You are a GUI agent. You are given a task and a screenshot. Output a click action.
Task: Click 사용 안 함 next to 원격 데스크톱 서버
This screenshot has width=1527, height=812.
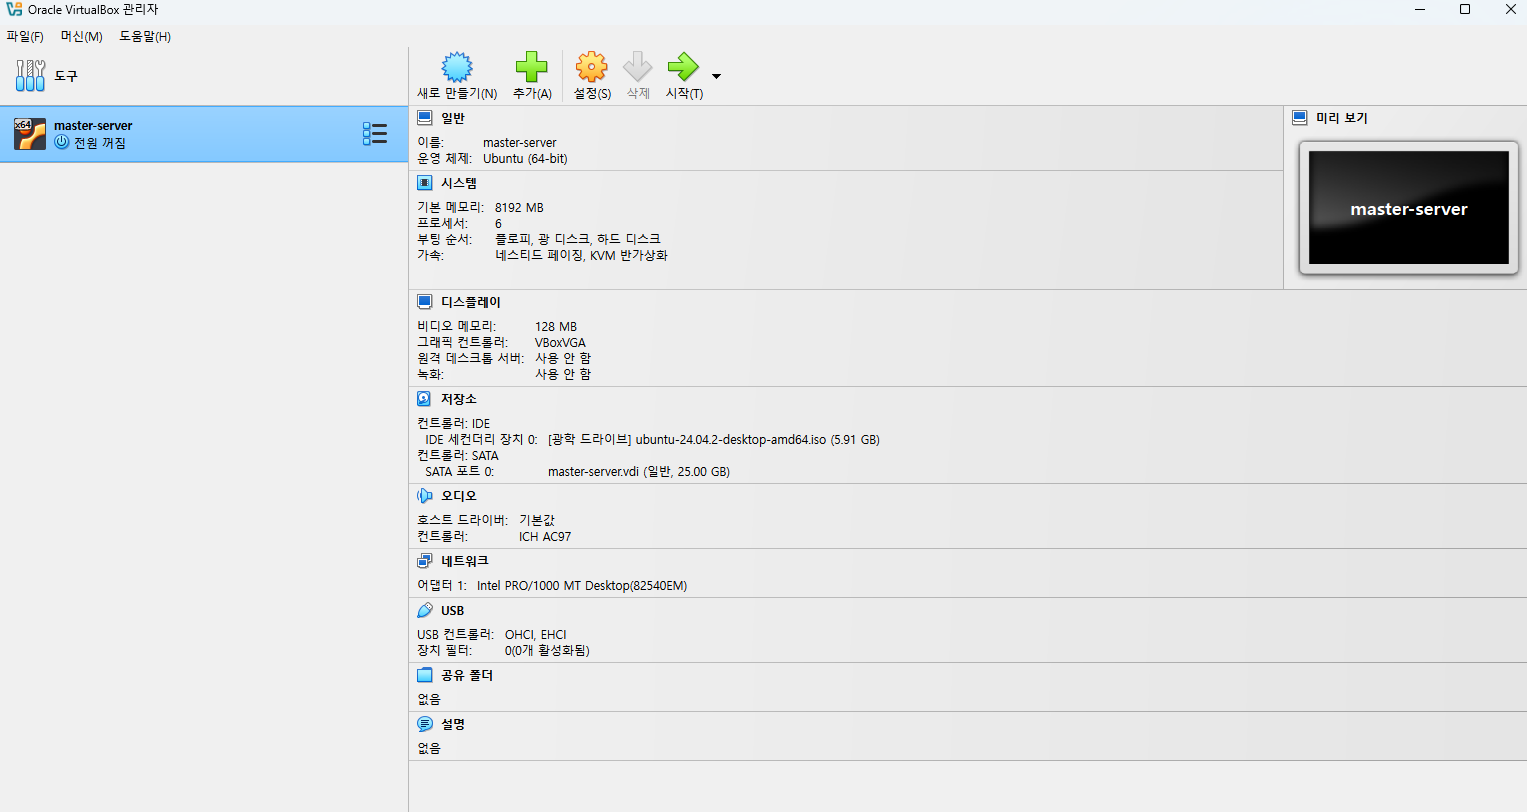pos(563,359)
